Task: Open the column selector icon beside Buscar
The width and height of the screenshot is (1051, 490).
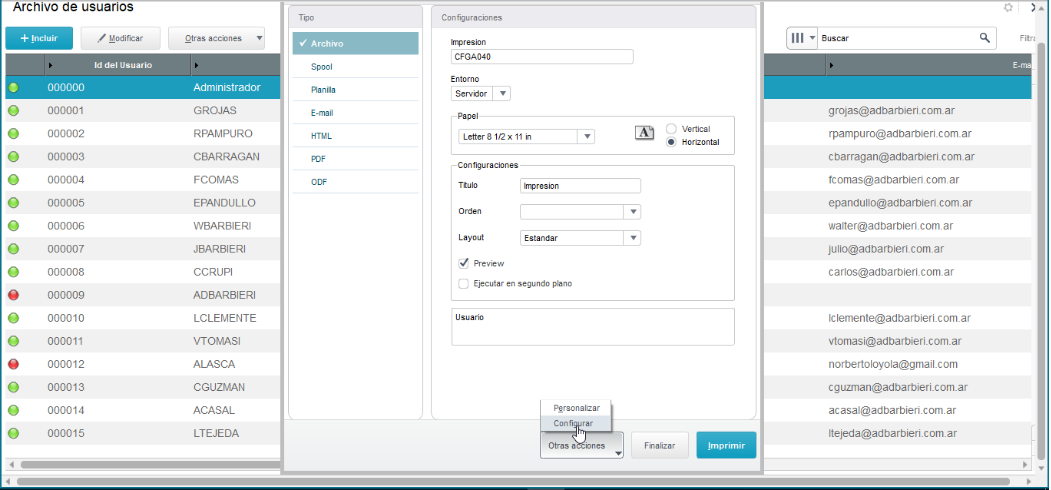Action: (797, 38)
